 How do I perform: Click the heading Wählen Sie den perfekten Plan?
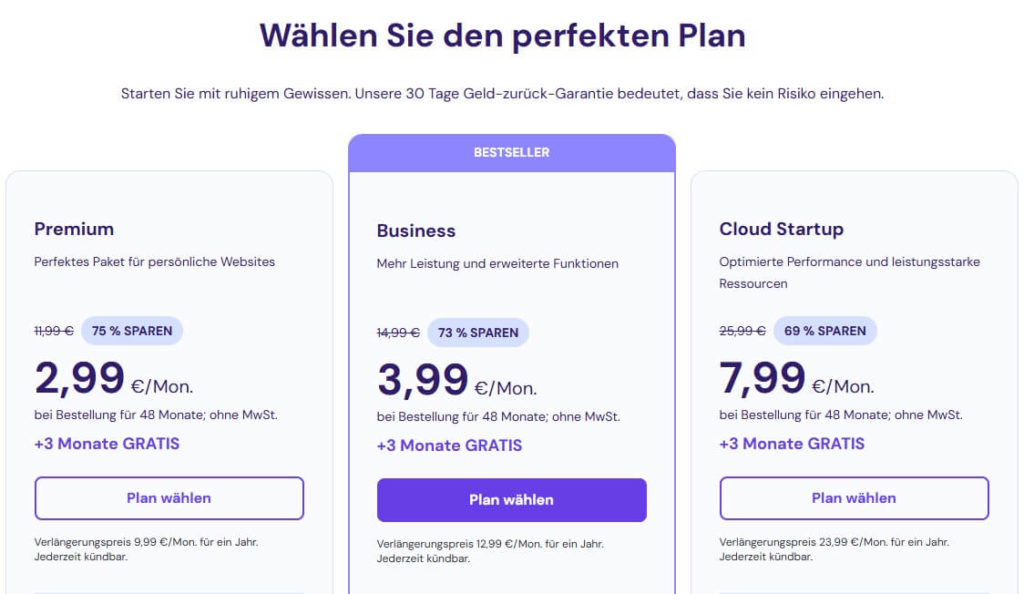pos(502,36)
